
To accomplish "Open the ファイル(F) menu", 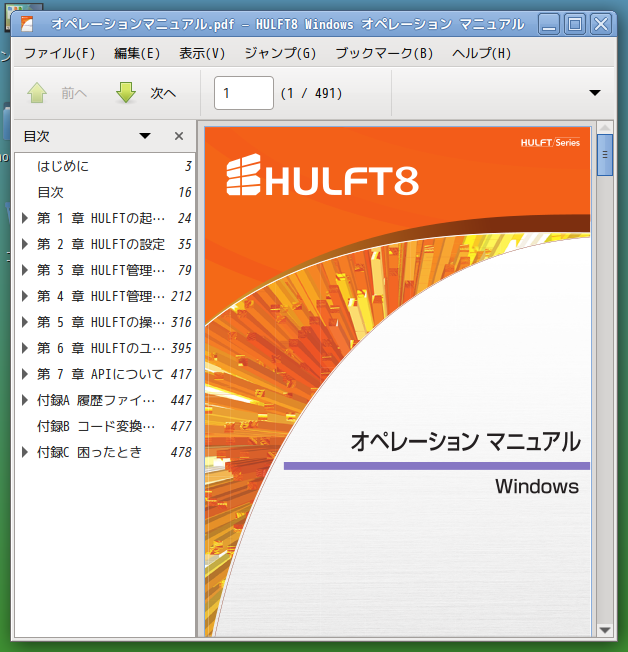I will click(59, 53).
